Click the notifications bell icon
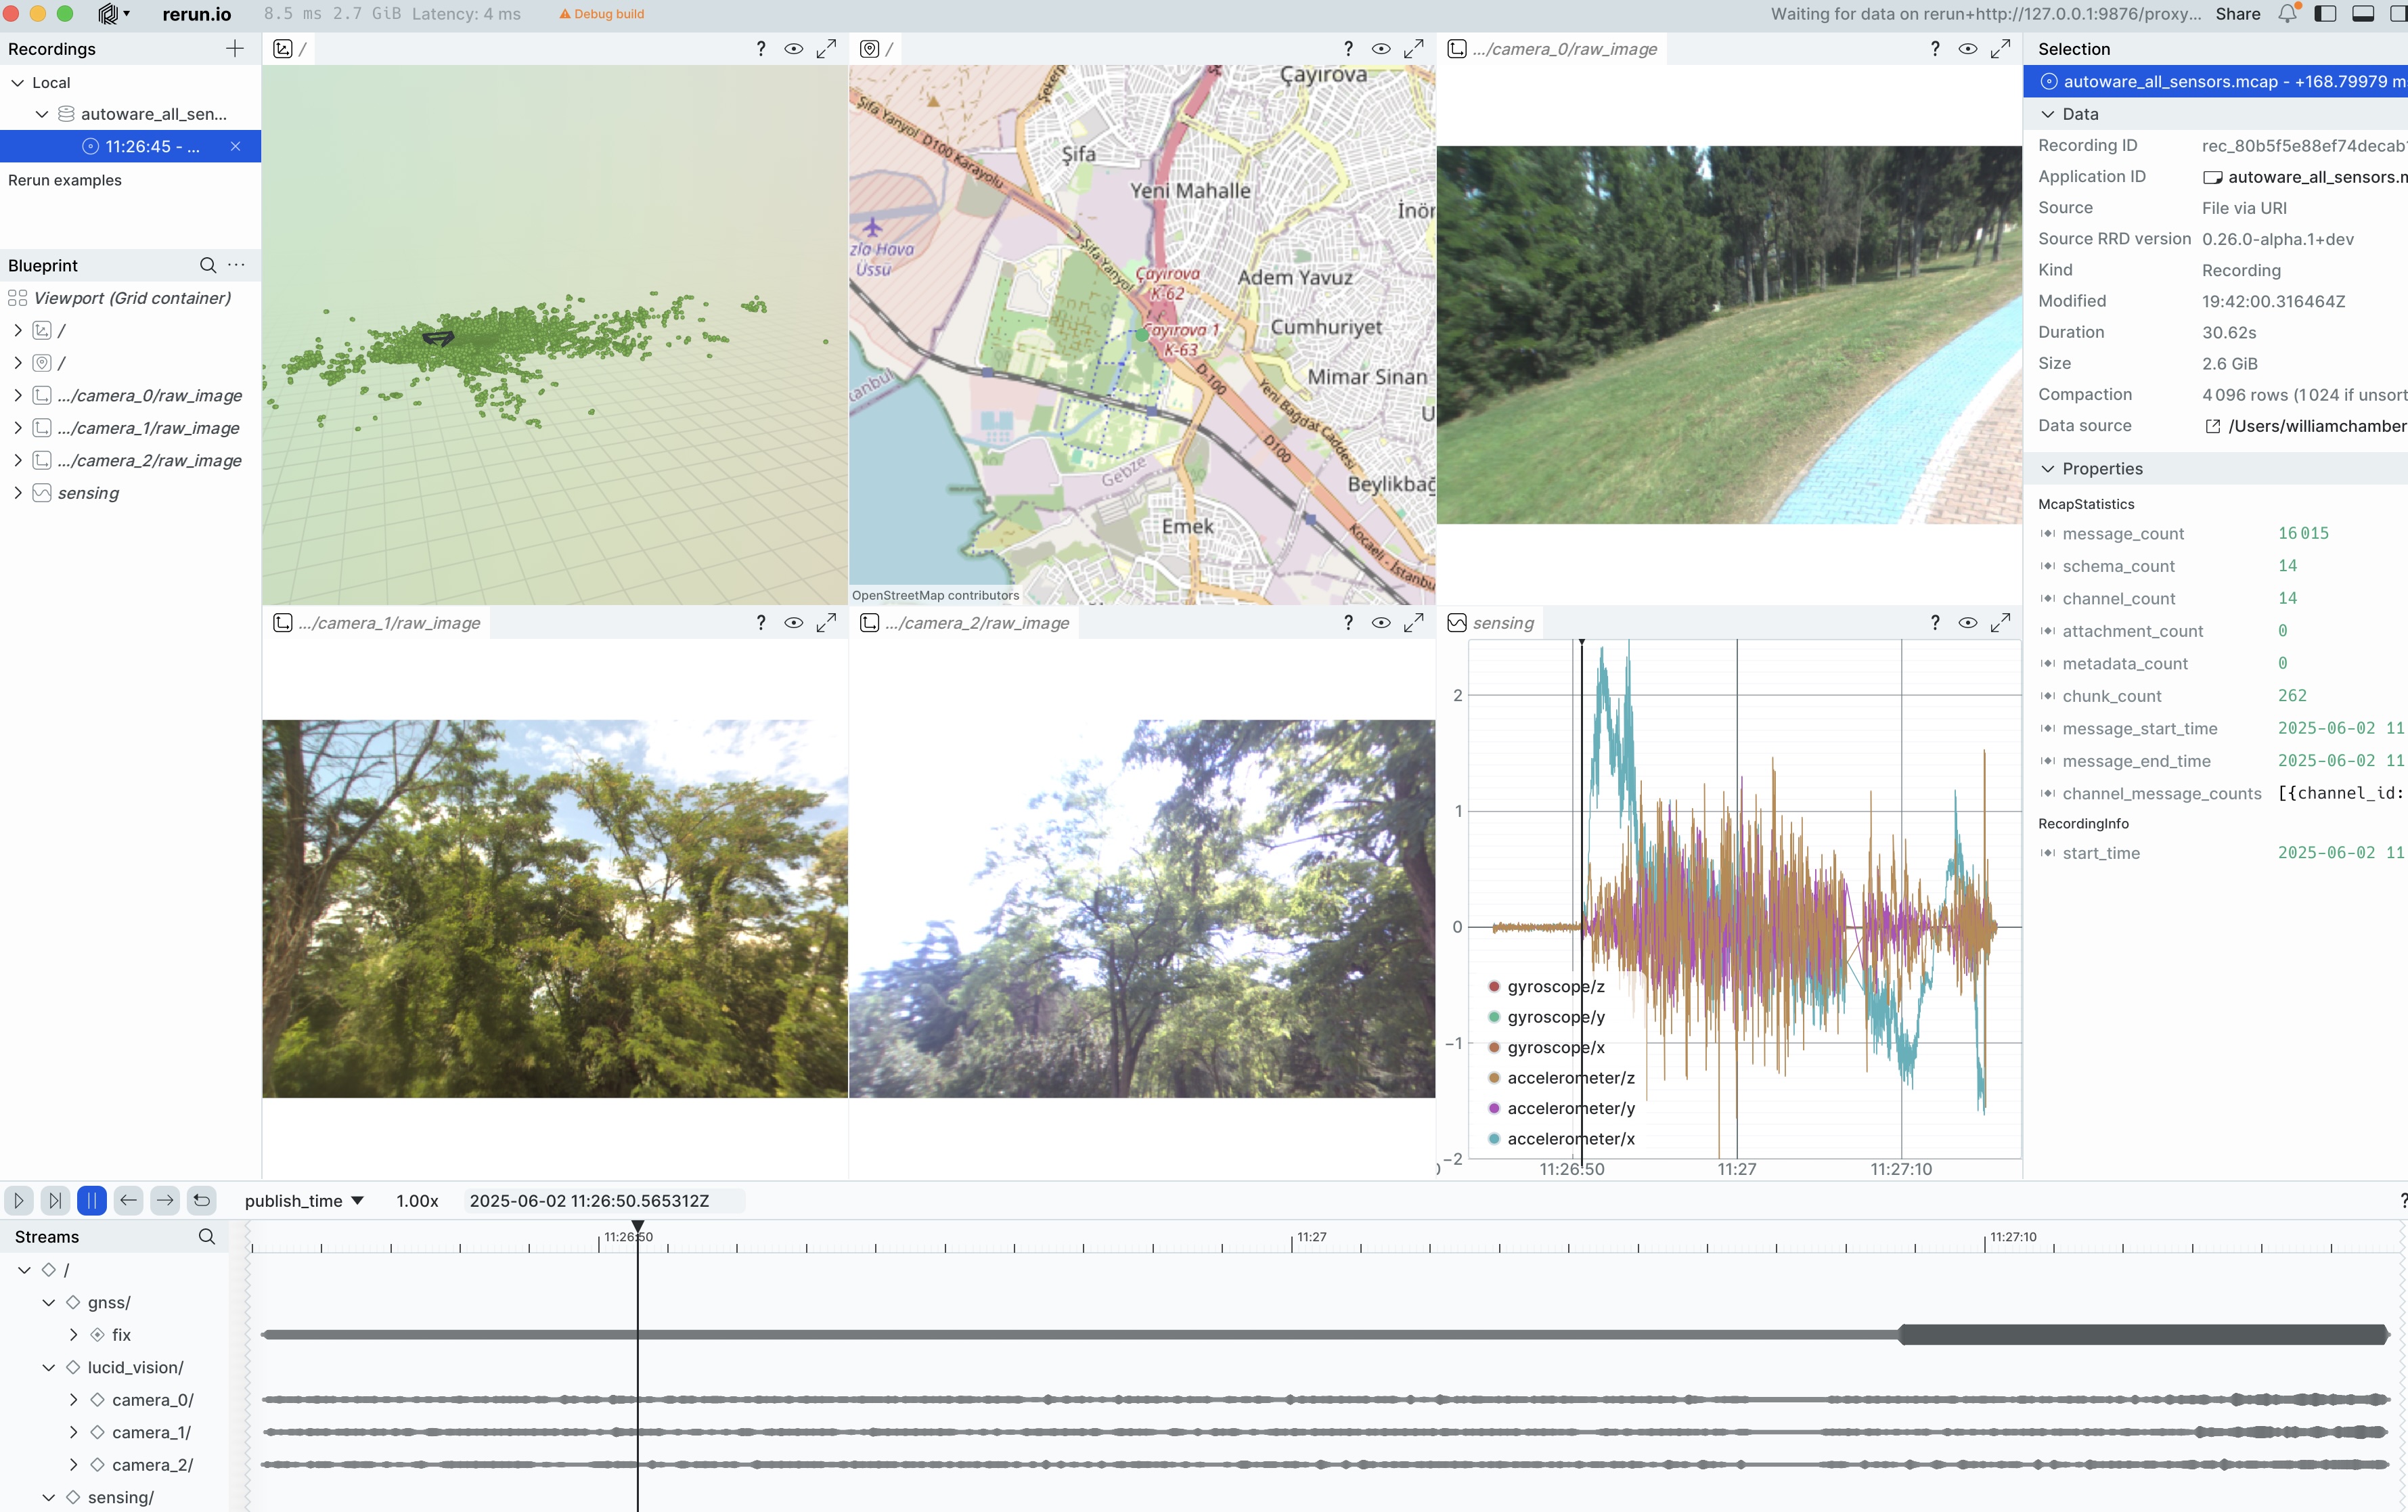2408x1512 pixels. [x=2286, y=14]
